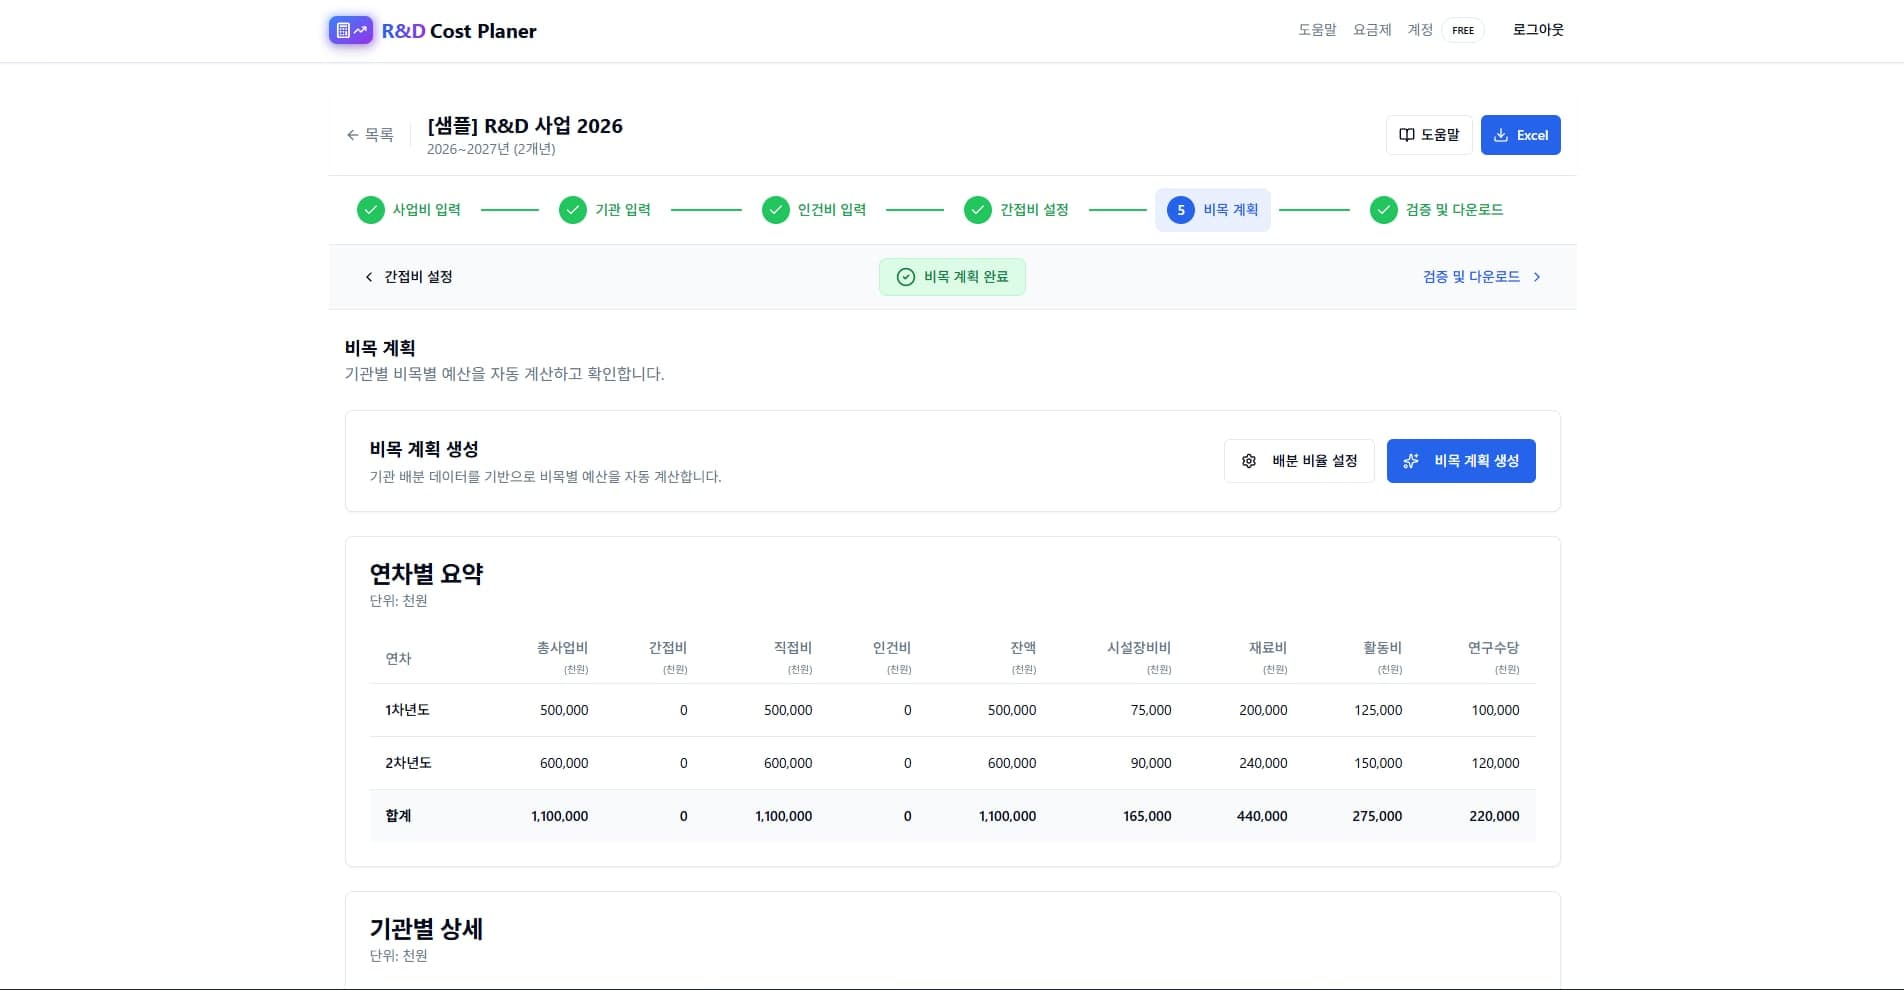1904x990 pixels.
Task: Click the green check icon for 기관 입력
Action: (x=573, y=210)
